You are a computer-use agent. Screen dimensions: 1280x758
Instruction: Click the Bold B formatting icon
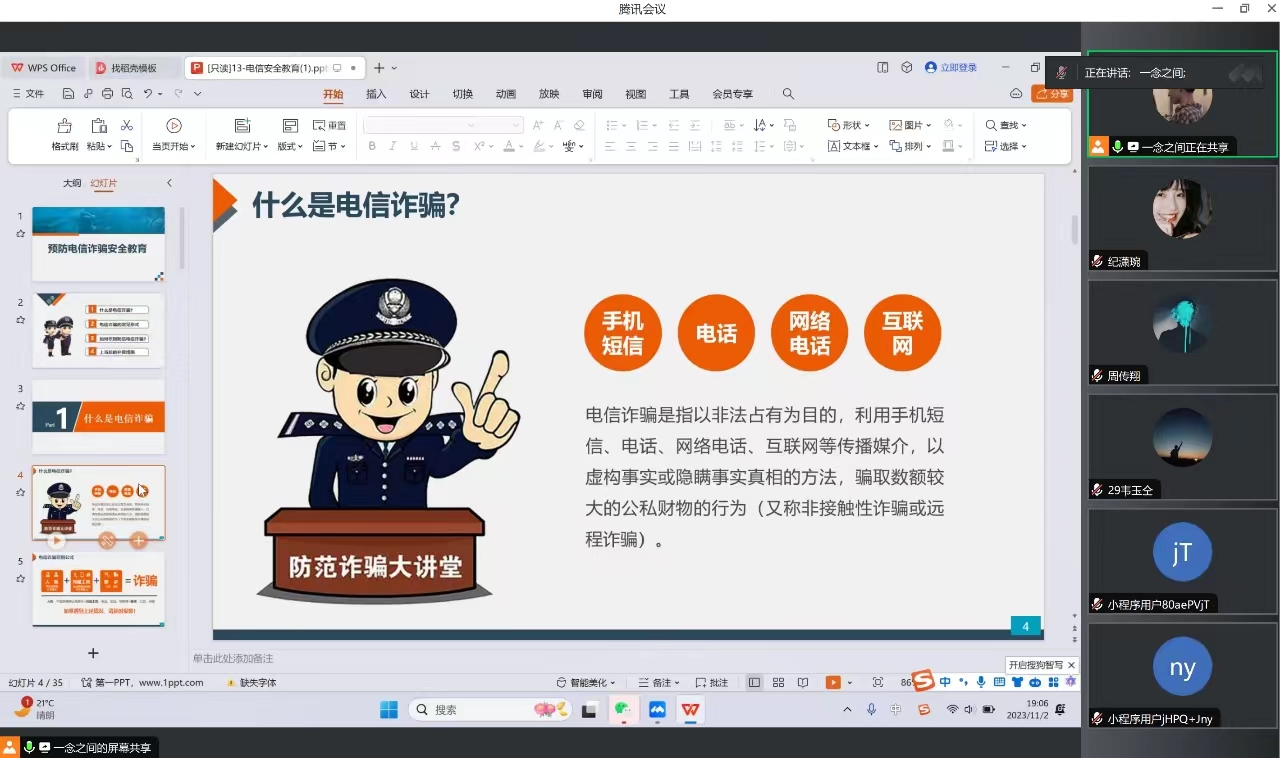pos(372,146)
